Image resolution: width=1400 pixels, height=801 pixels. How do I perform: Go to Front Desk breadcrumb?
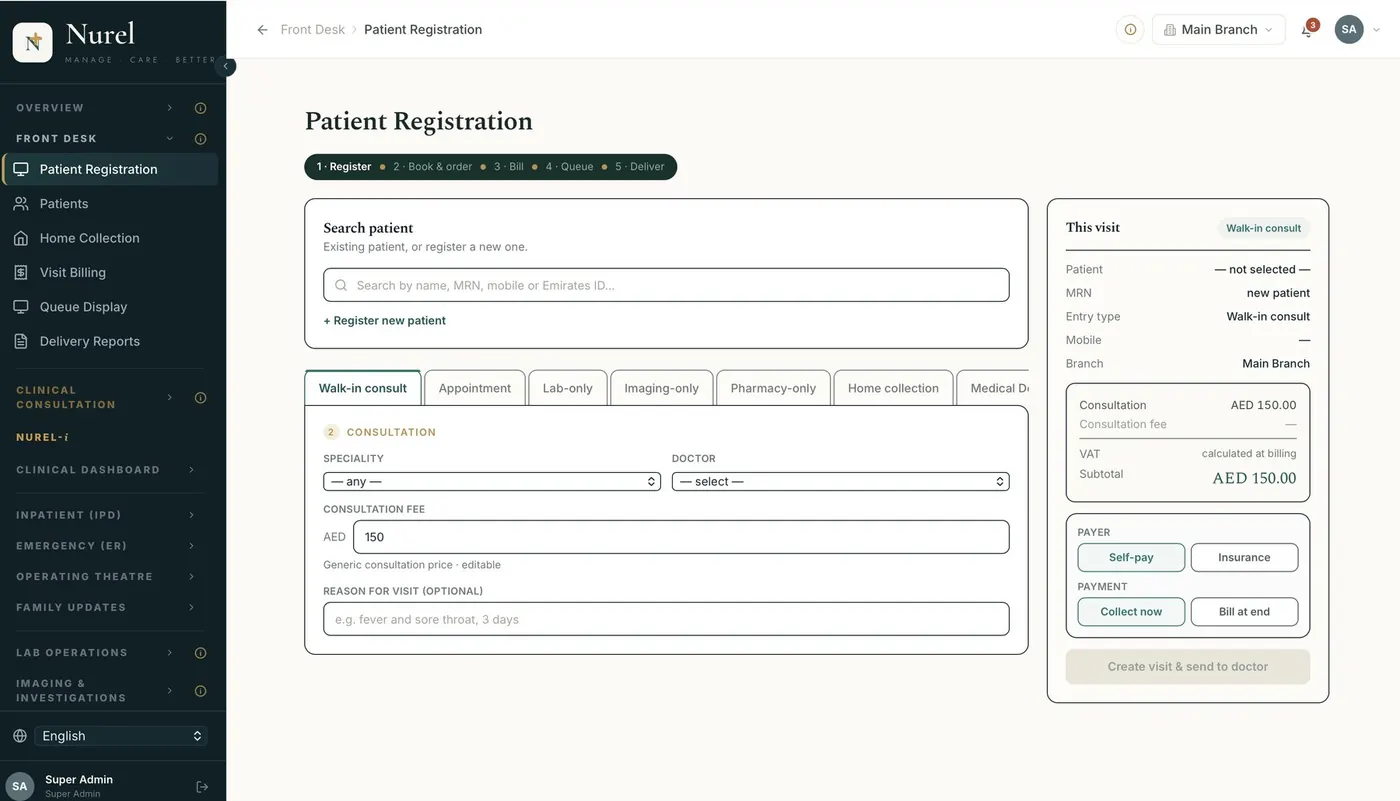coord(313,30)
